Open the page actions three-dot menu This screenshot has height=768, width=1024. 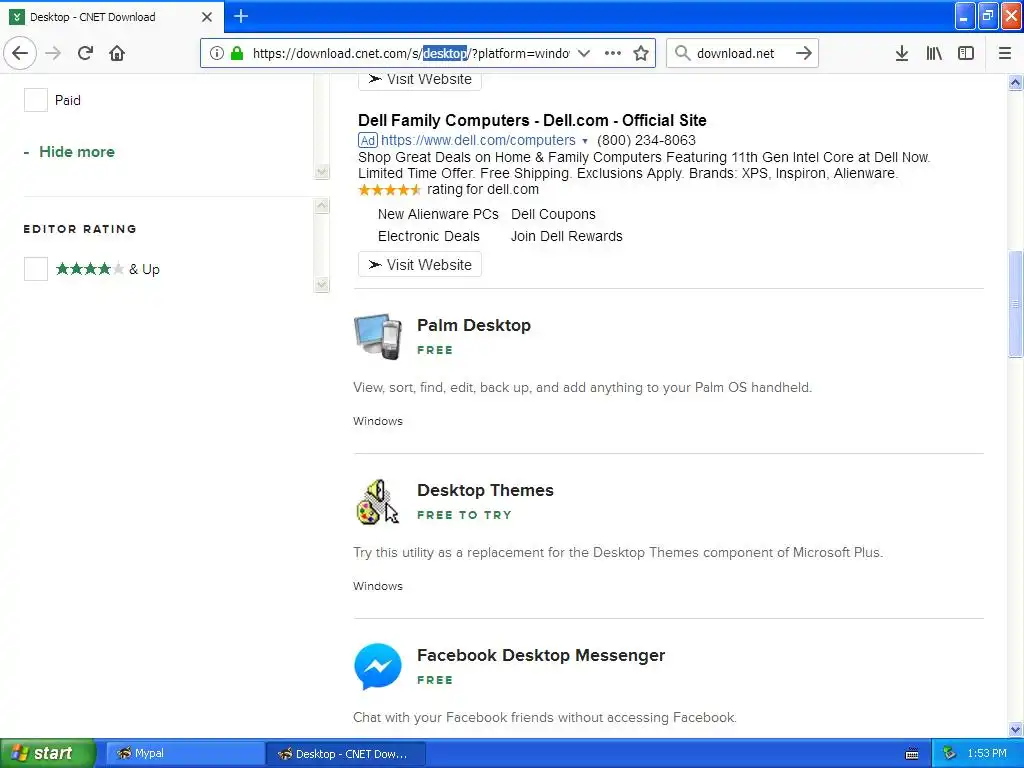click(x=613, y=53)
